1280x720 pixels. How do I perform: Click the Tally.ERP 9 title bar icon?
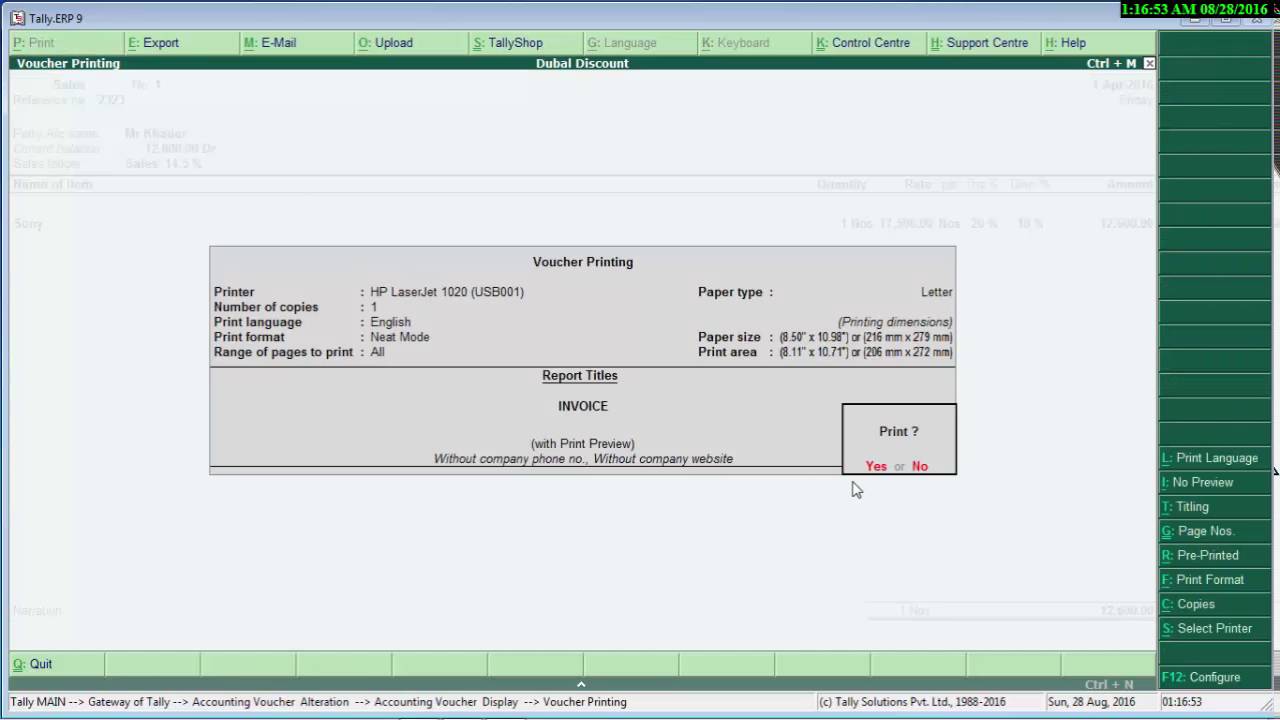click(18, 18)
